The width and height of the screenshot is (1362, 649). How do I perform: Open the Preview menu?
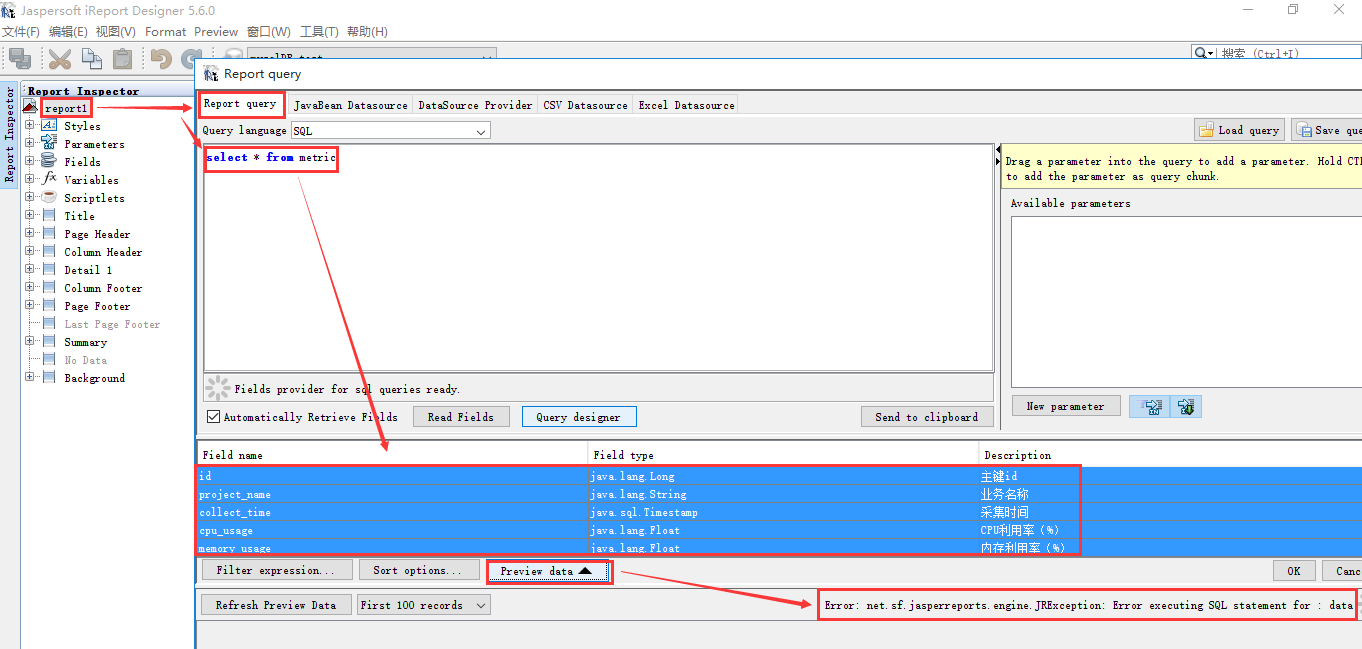(x=216, y=32)
